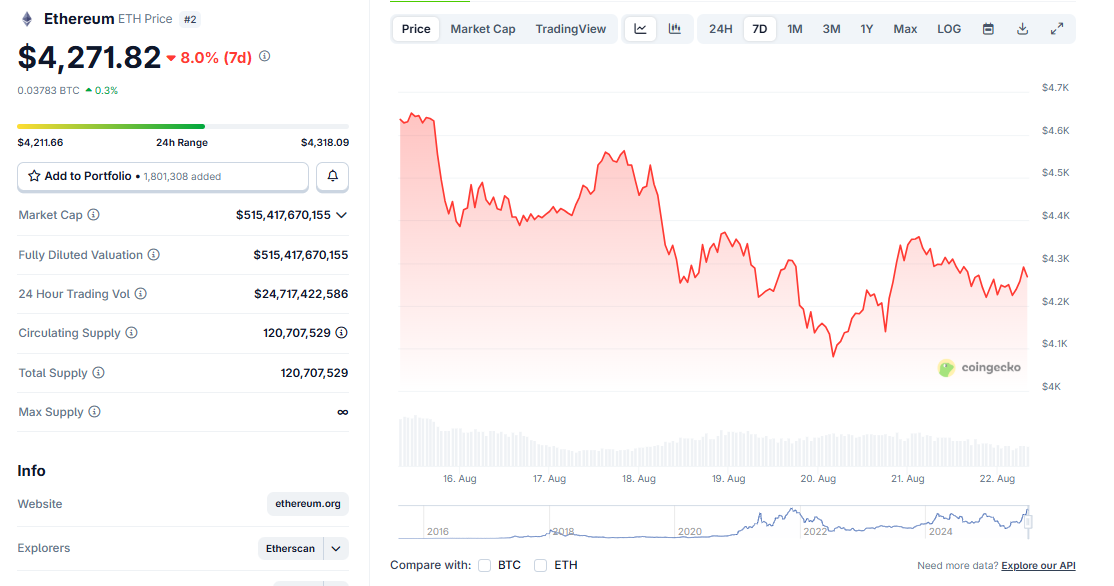Viewport: 1114px width, 586px height.
Task: Open the calendar date range picker
Action: 988,29
